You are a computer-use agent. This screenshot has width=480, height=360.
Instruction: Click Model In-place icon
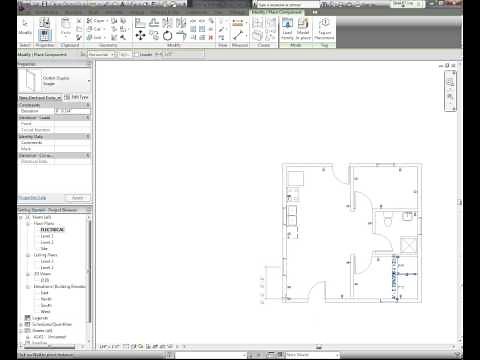pos(303,29)
